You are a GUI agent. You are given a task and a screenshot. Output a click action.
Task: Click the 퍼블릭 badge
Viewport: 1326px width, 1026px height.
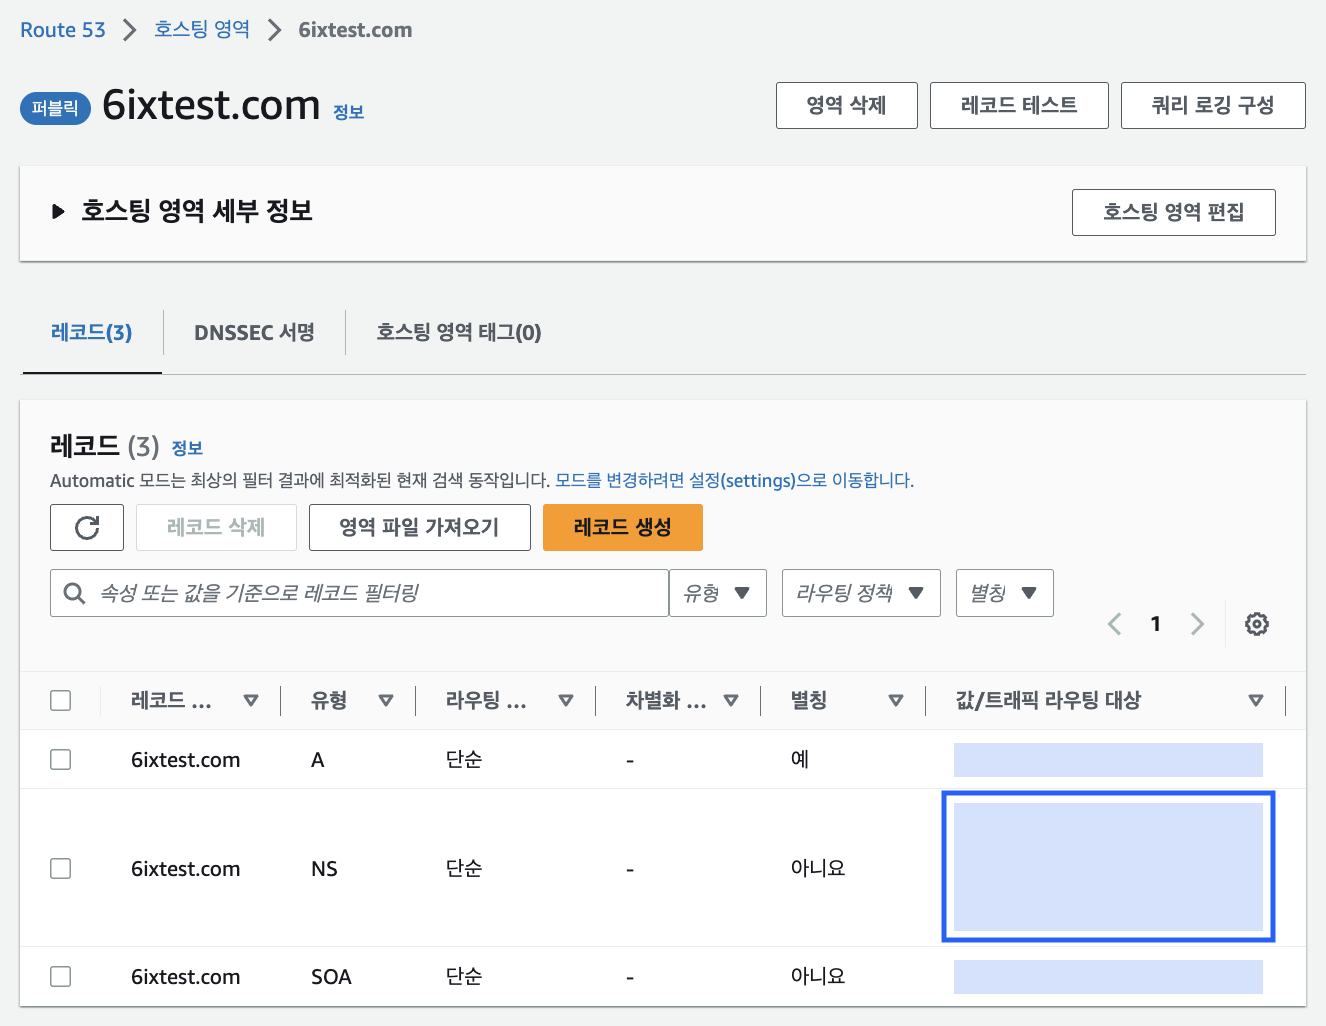pos(55,108)
